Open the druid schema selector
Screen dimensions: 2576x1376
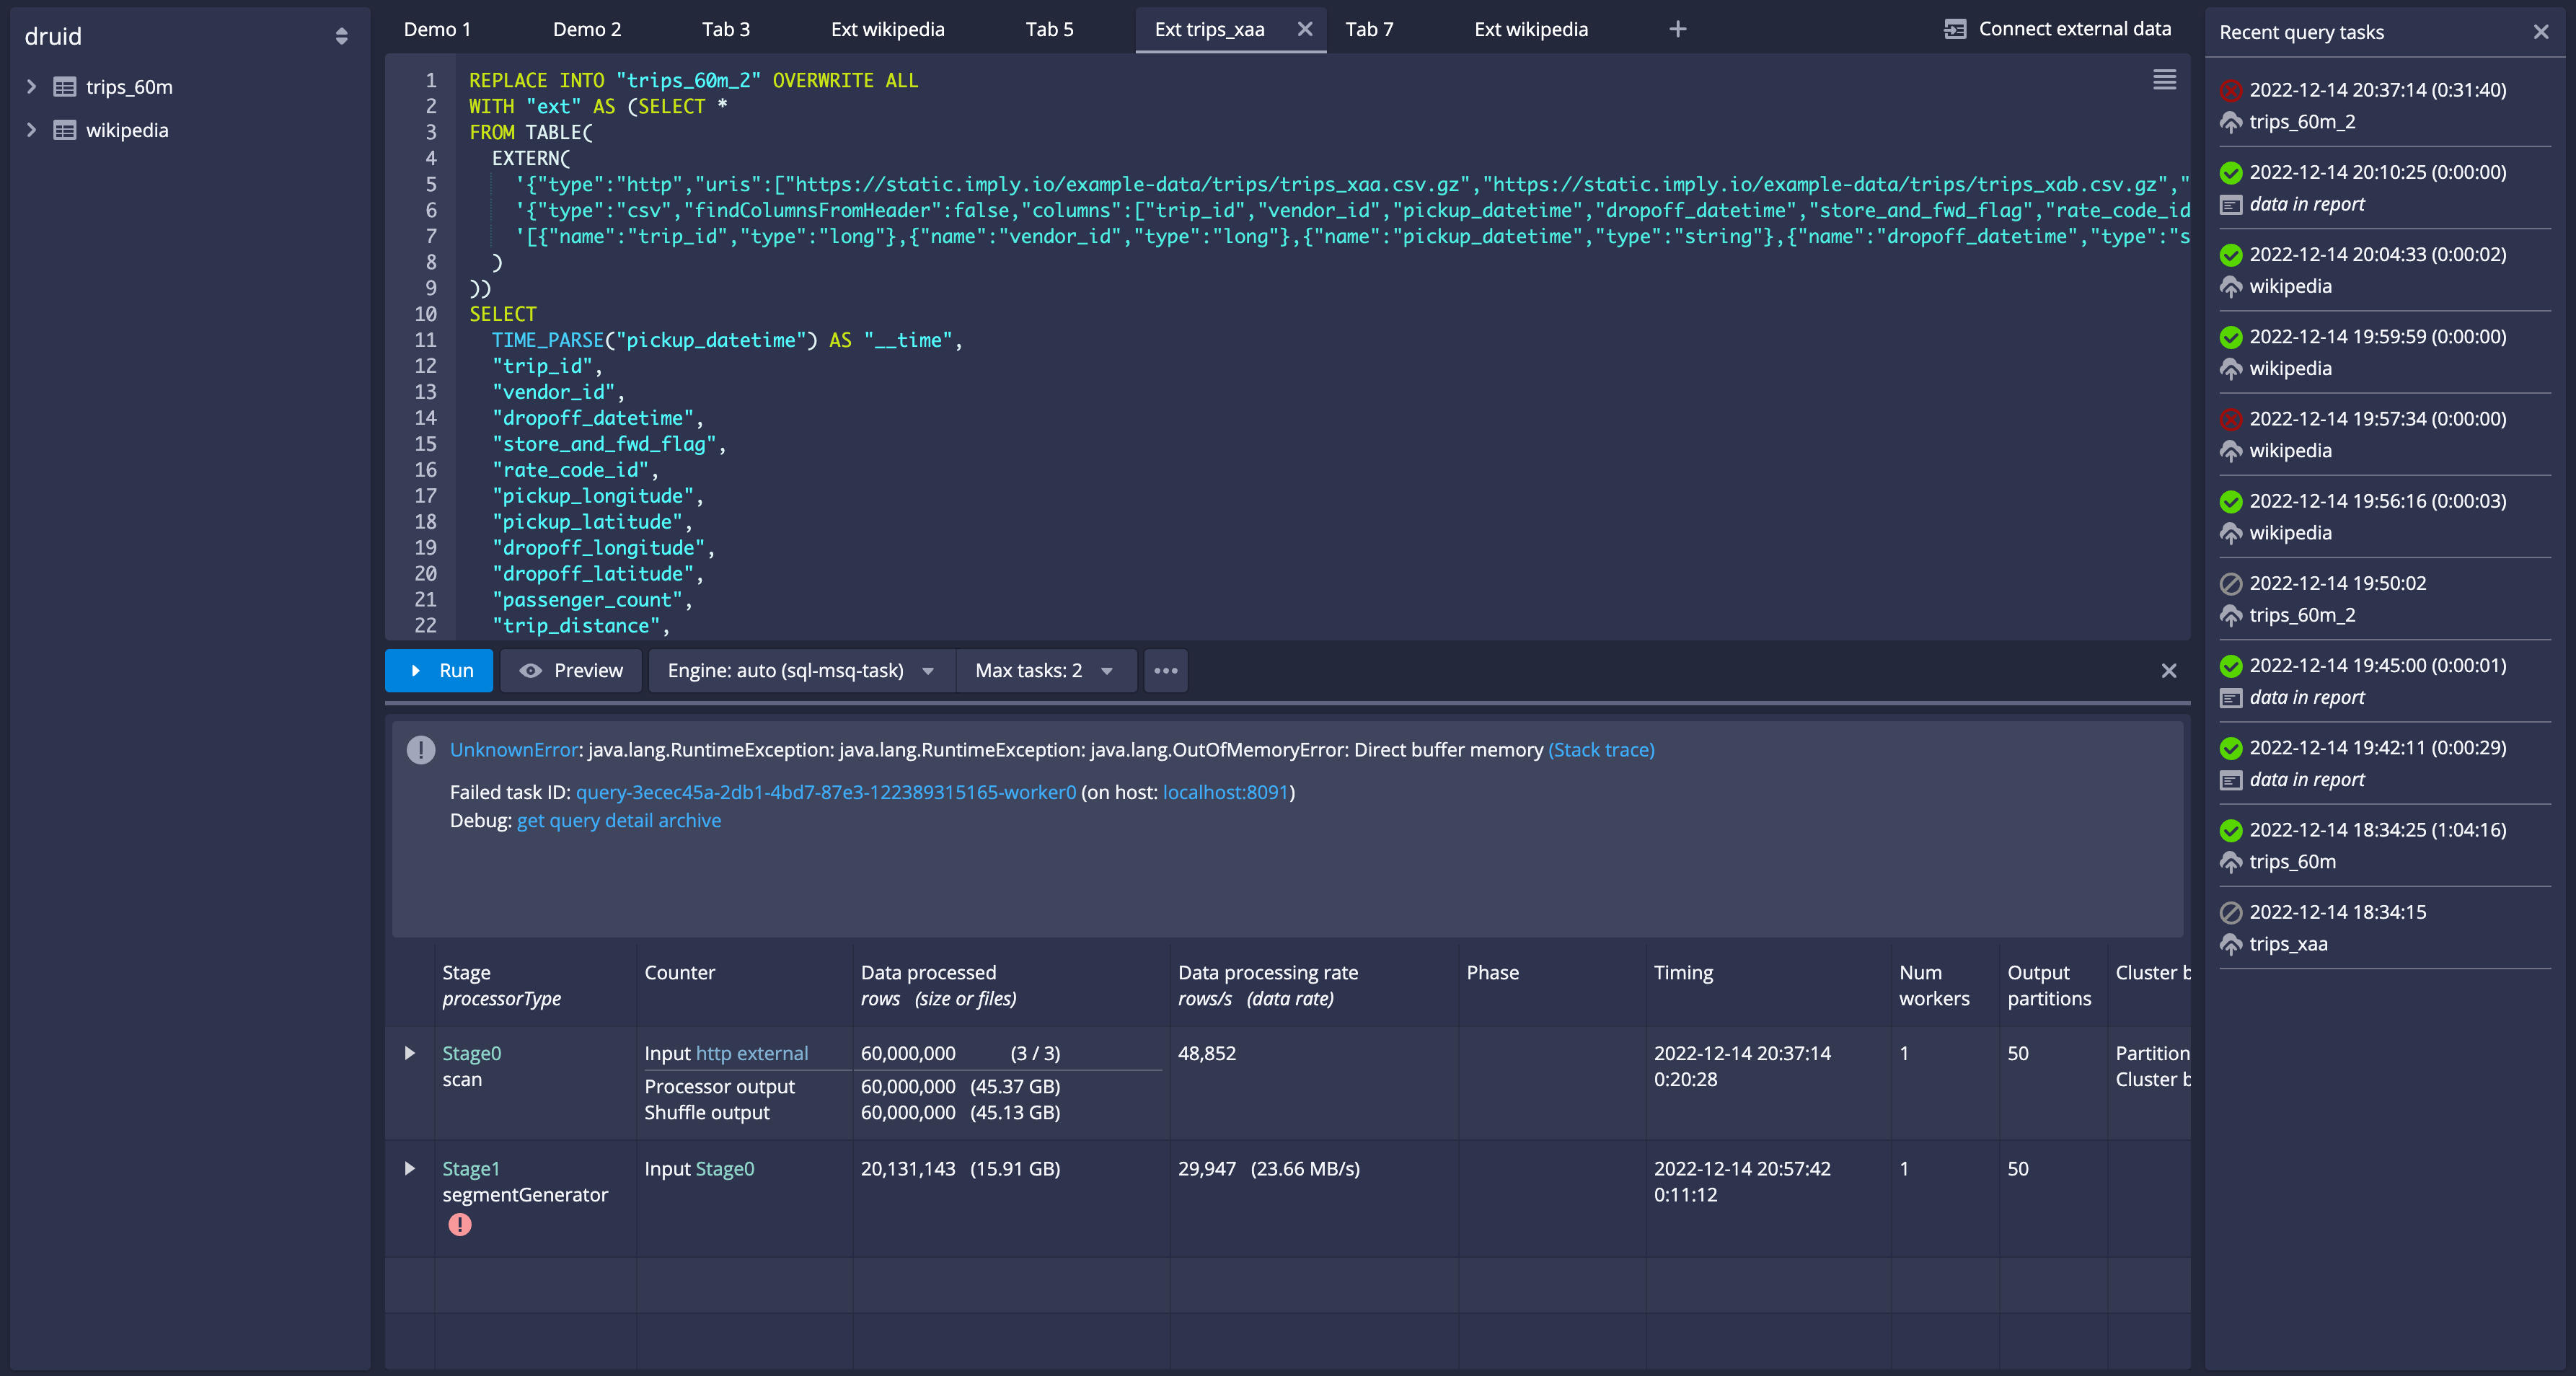pyautogui.click(x=341, y=36)
